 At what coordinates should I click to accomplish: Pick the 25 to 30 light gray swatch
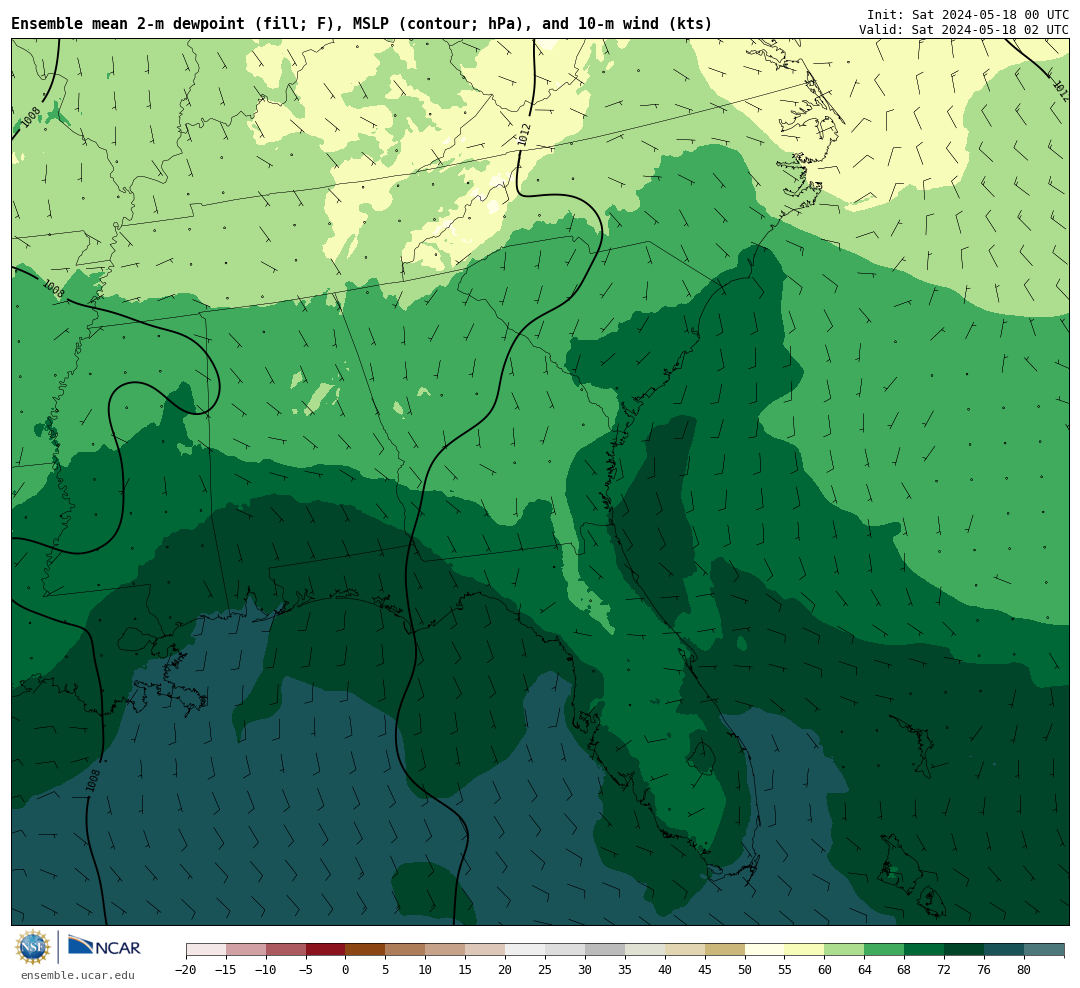565,950
